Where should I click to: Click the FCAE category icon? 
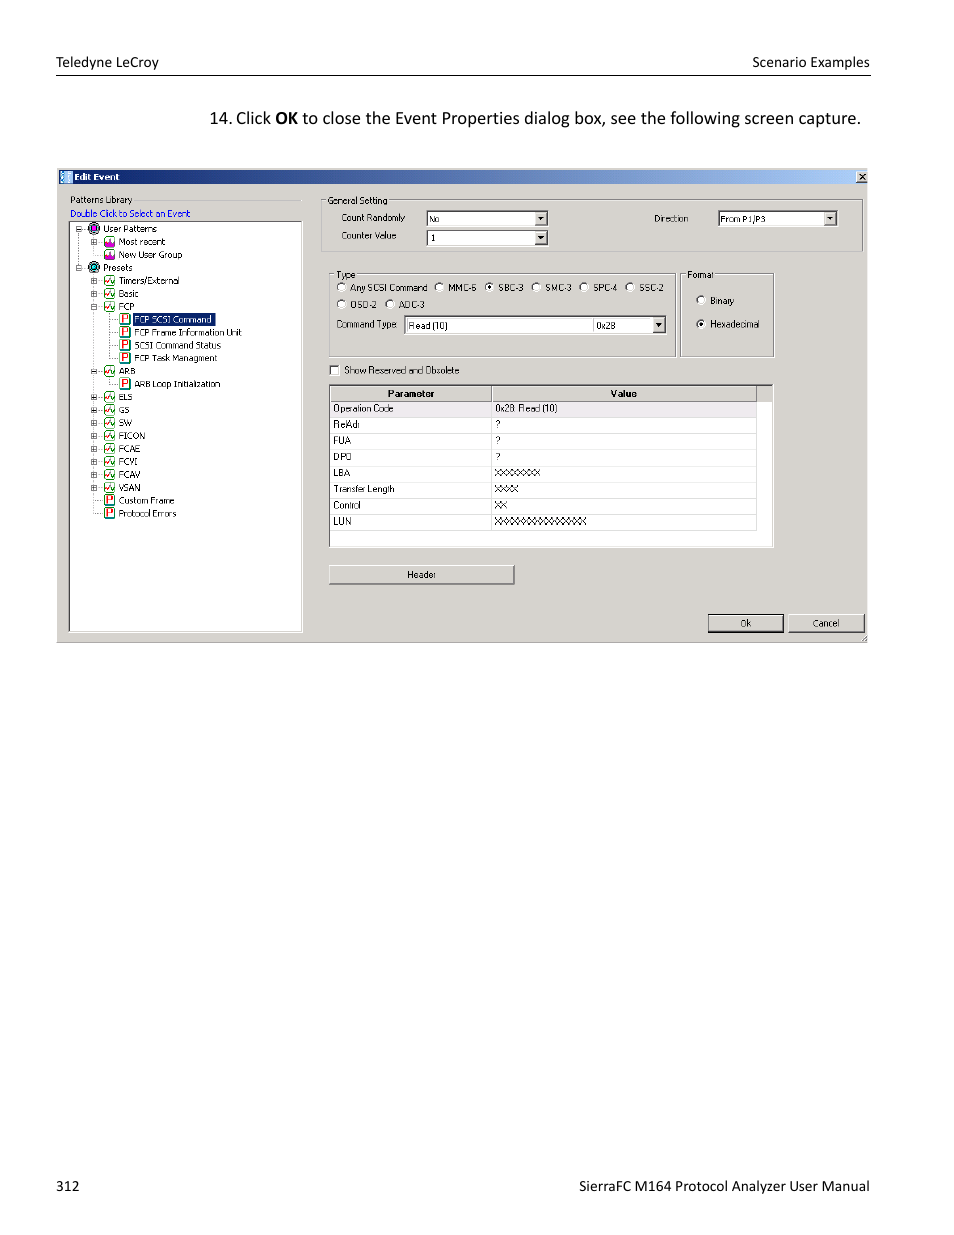(x=110, y=449)
